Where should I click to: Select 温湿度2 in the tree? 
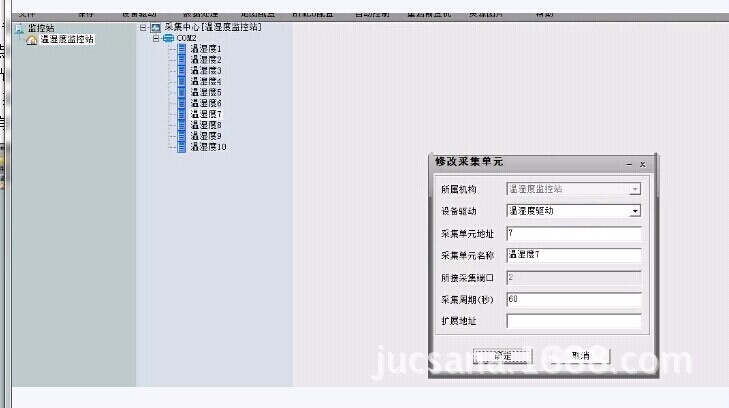(x=206, y=60)
